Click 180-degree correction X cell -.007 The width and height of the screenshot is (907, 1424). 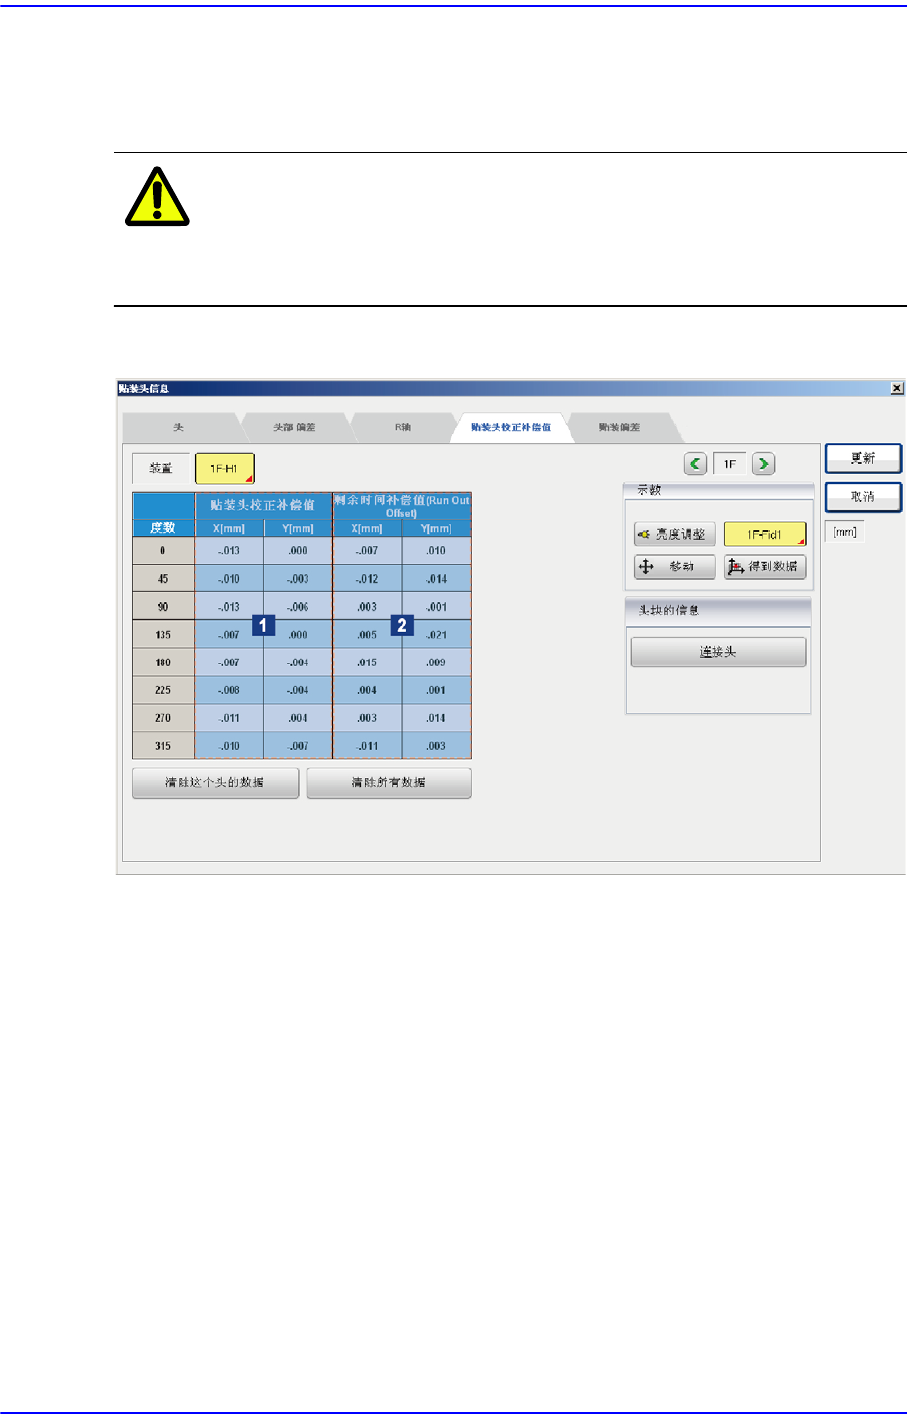click(229, 662)
